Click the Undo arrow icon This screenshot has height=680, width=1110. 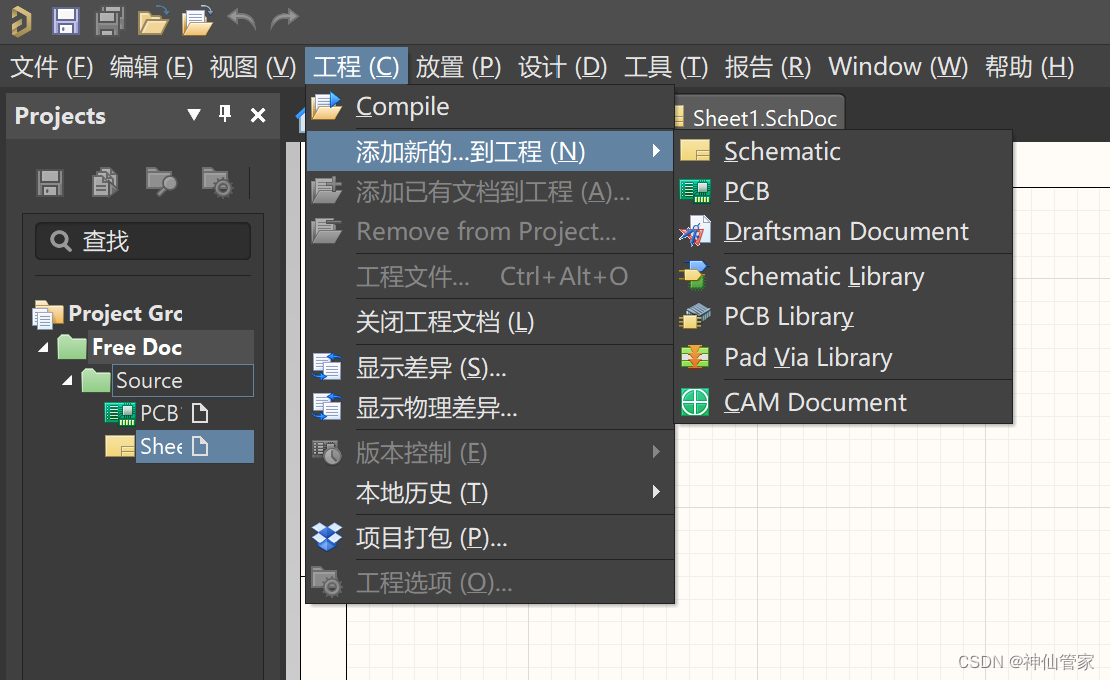(241, 19)
